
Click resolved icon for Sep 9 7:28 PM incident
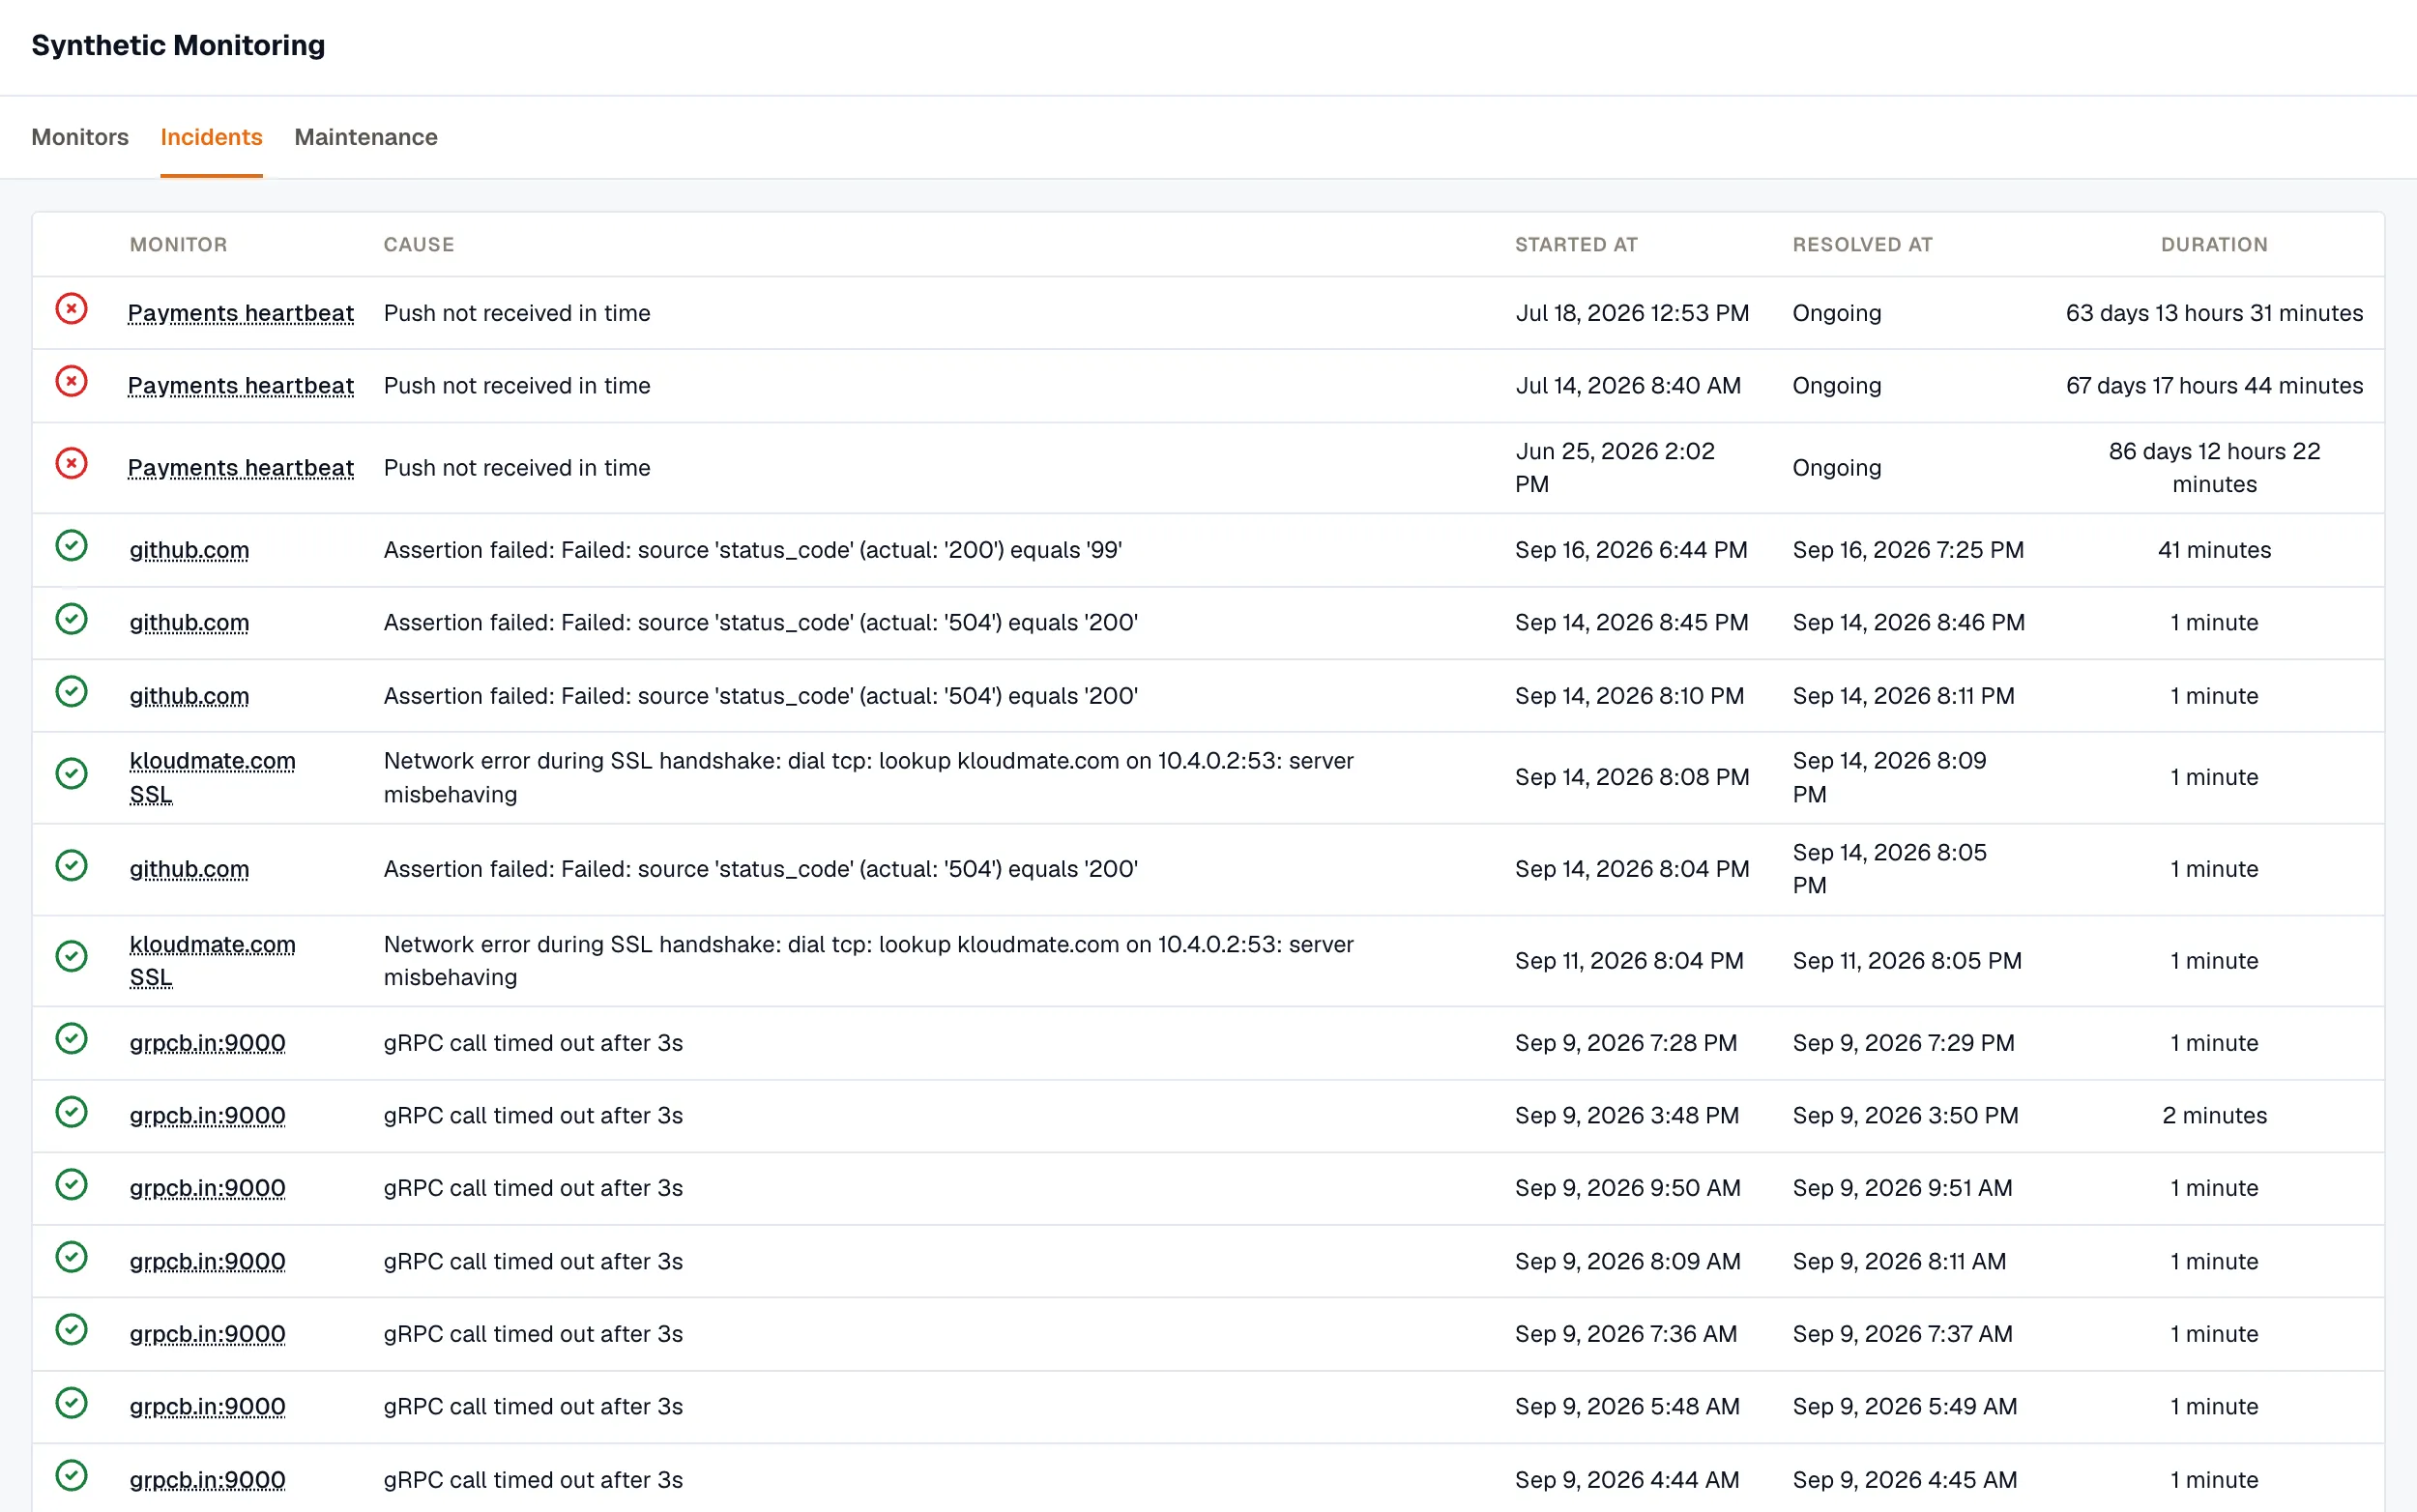[71, 1039]
